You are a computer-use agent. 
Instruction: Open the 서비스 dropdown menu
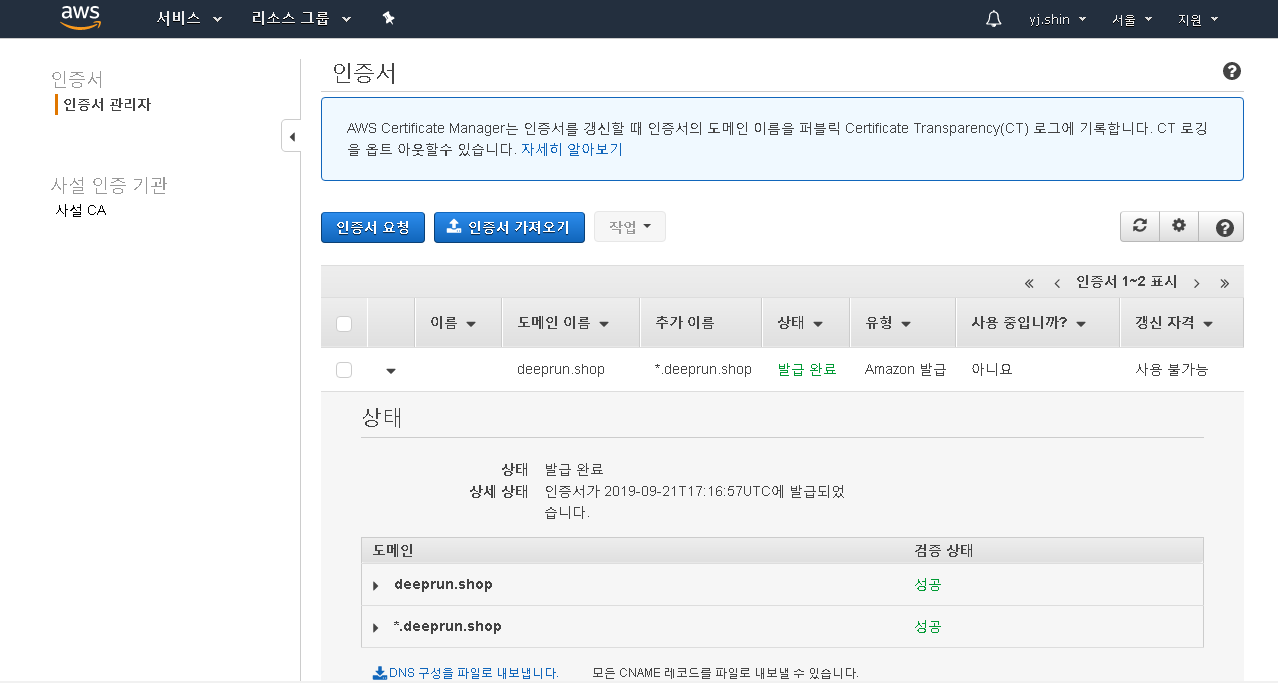189,19
